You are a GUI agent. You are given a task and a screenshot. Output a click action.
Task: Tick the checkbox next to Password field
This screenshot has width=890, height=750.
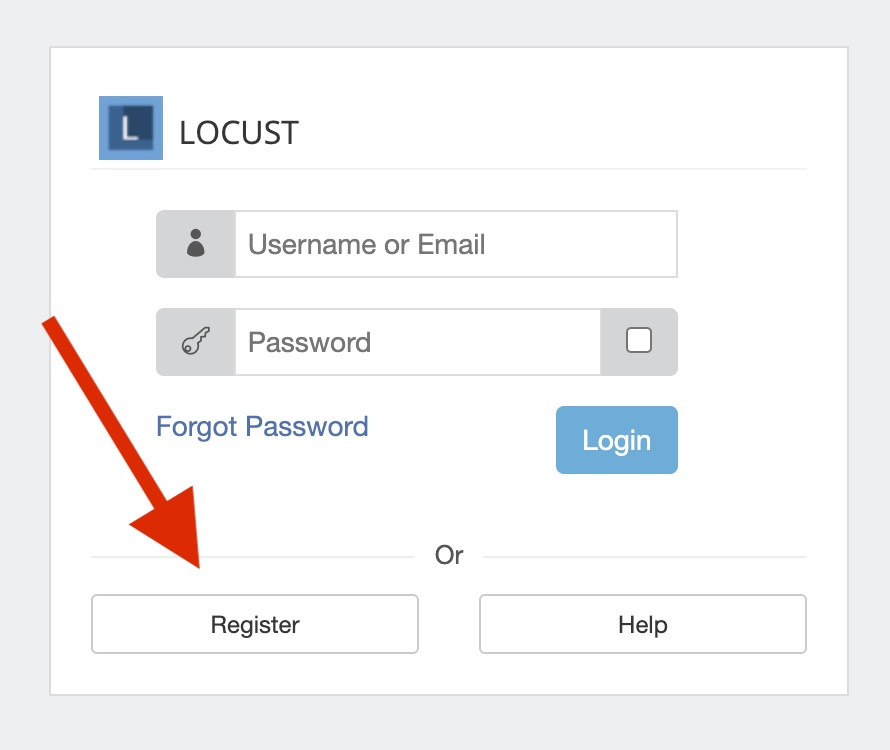pos(638,341)
